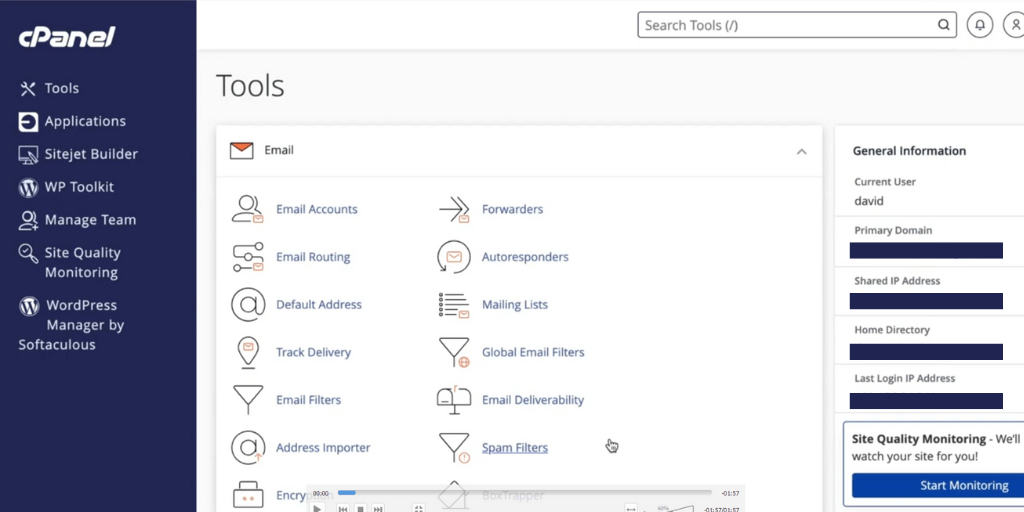
Task: Open Tools in the sidebar
Action: tap(61, 88)
